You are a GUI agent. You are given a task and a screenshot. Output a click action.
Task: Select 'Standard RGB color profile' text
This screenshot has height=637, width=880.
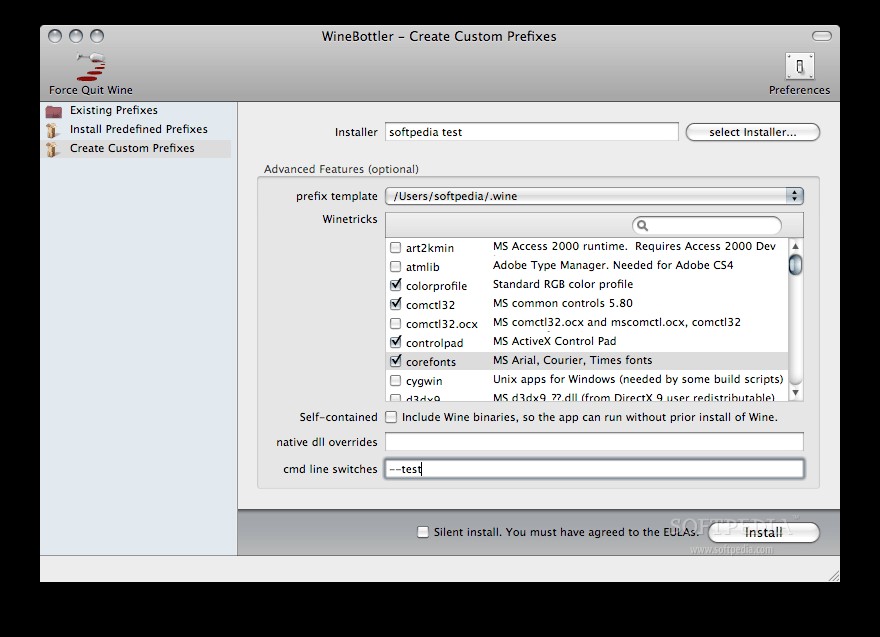563,284
